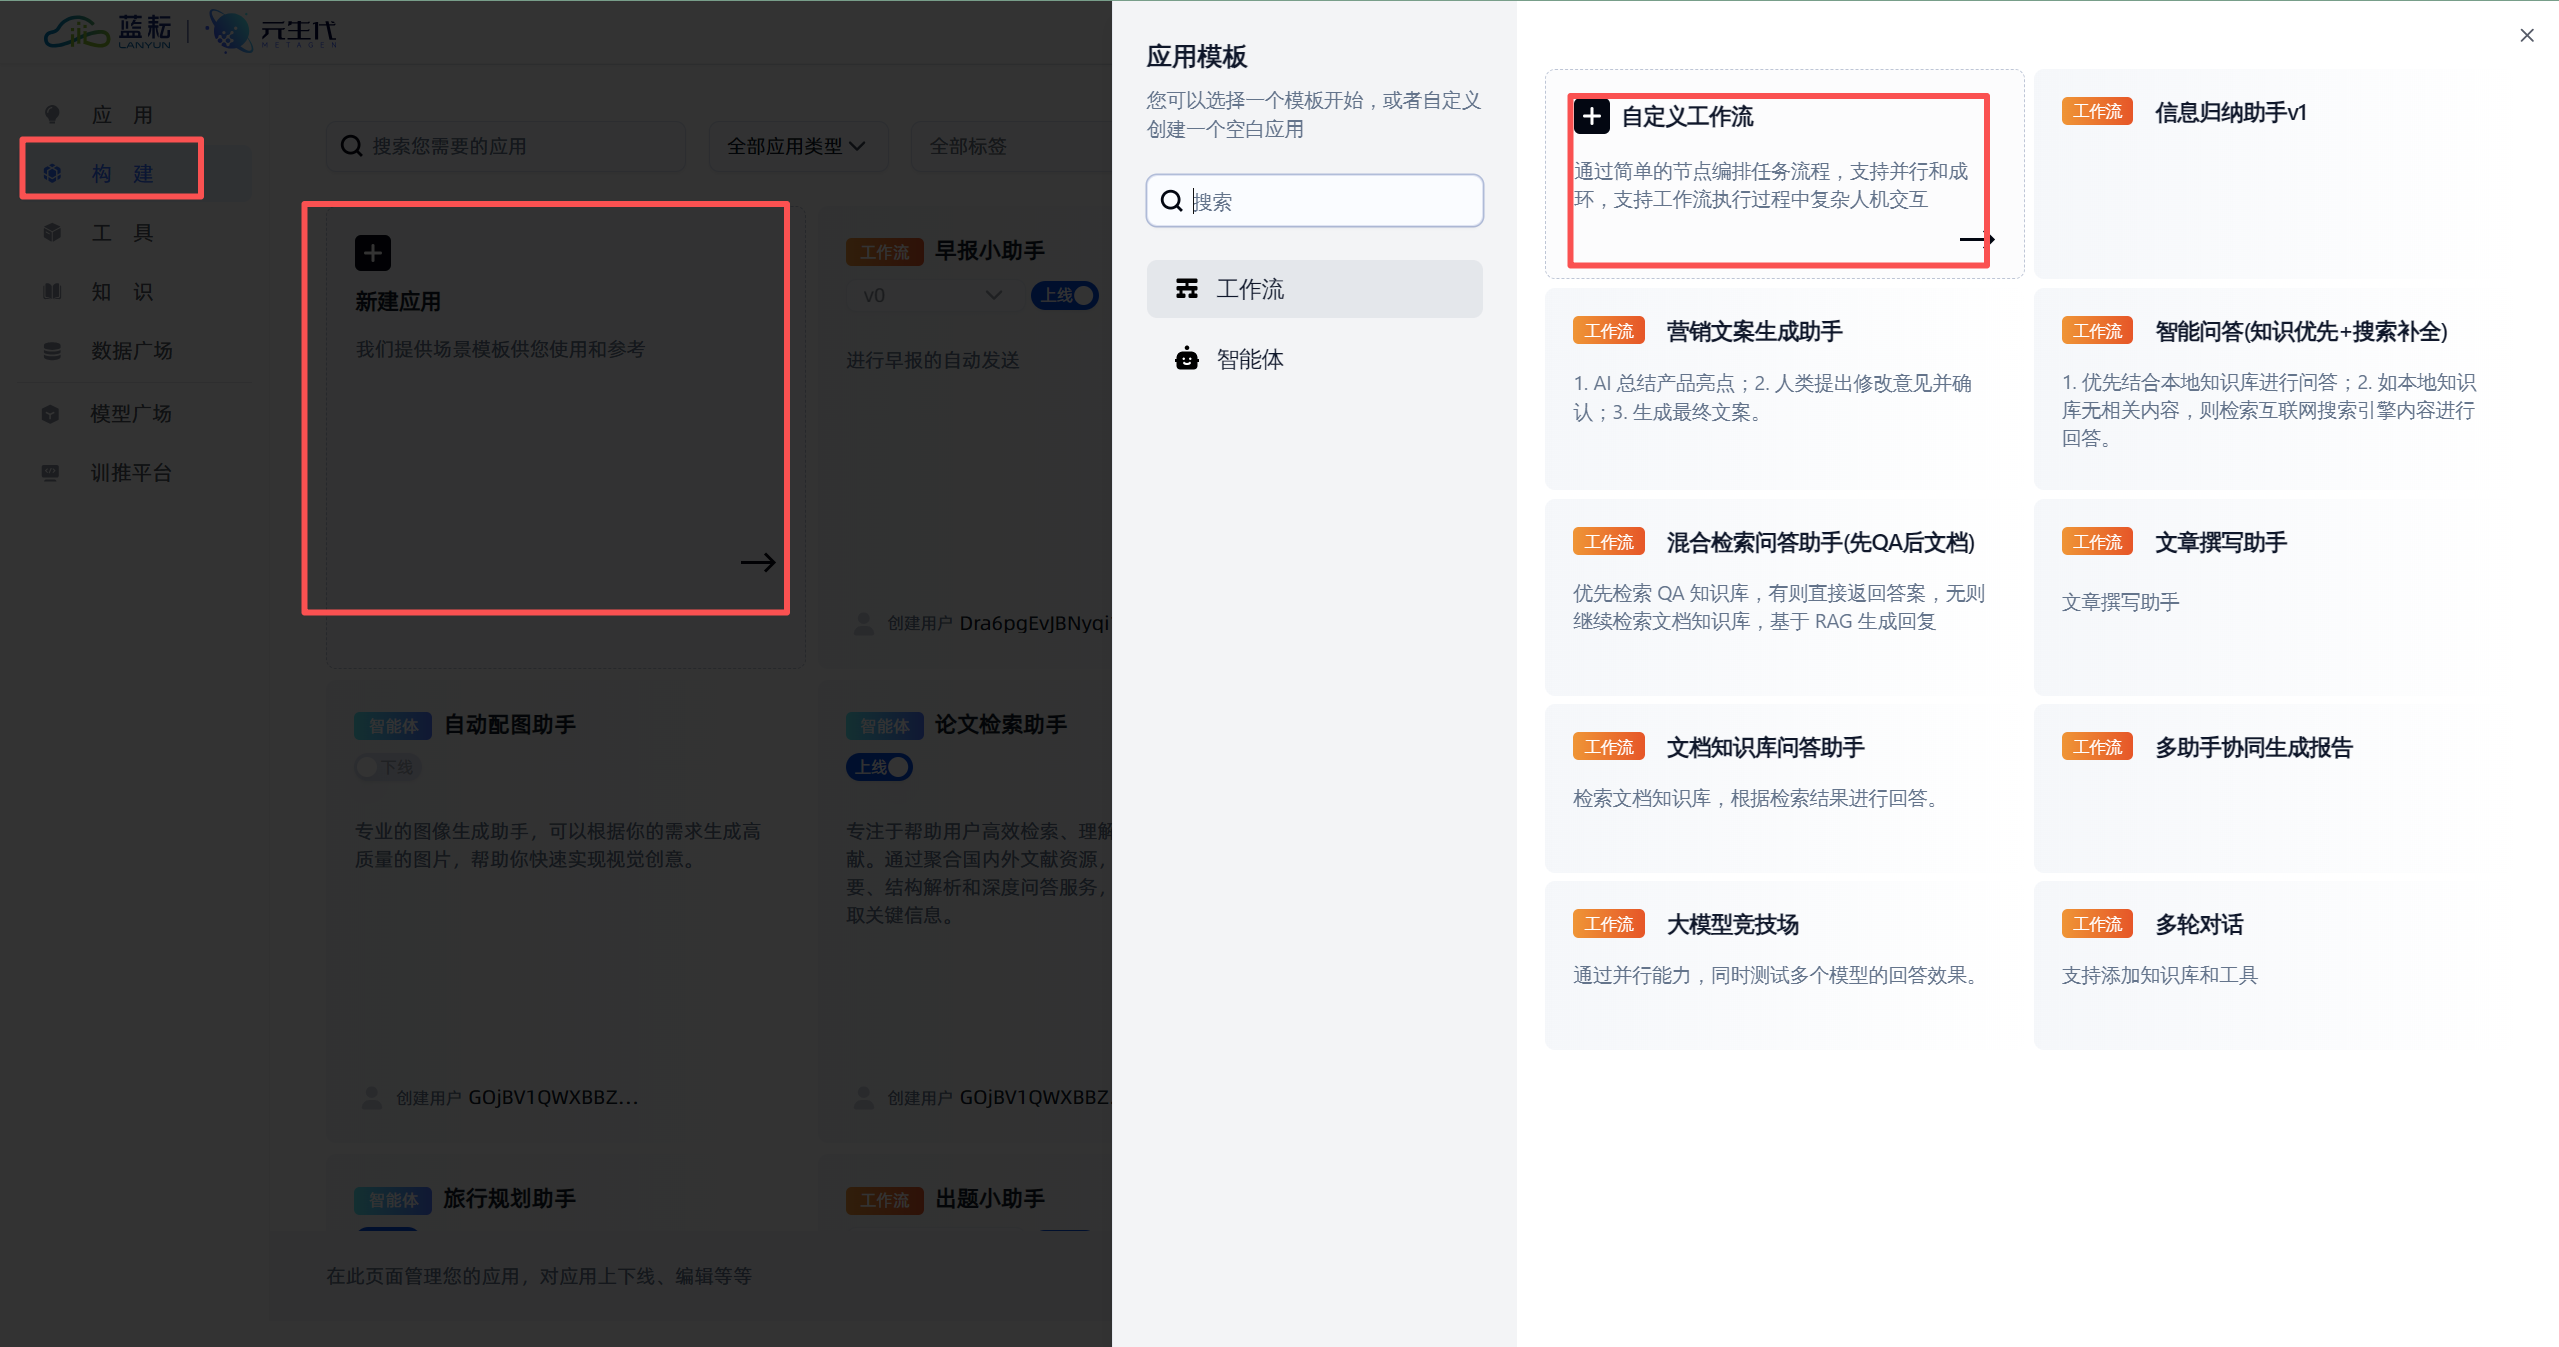
Task: Open 全部应用类型 dropdown
Action: 797,146
